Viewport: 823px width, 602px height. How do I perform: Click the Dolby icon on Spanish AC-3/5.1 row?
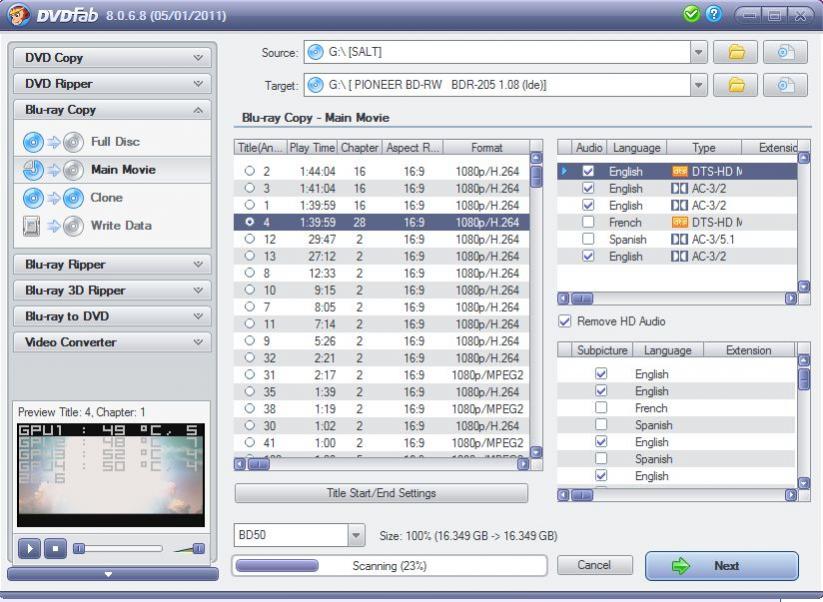click(680, 239)
